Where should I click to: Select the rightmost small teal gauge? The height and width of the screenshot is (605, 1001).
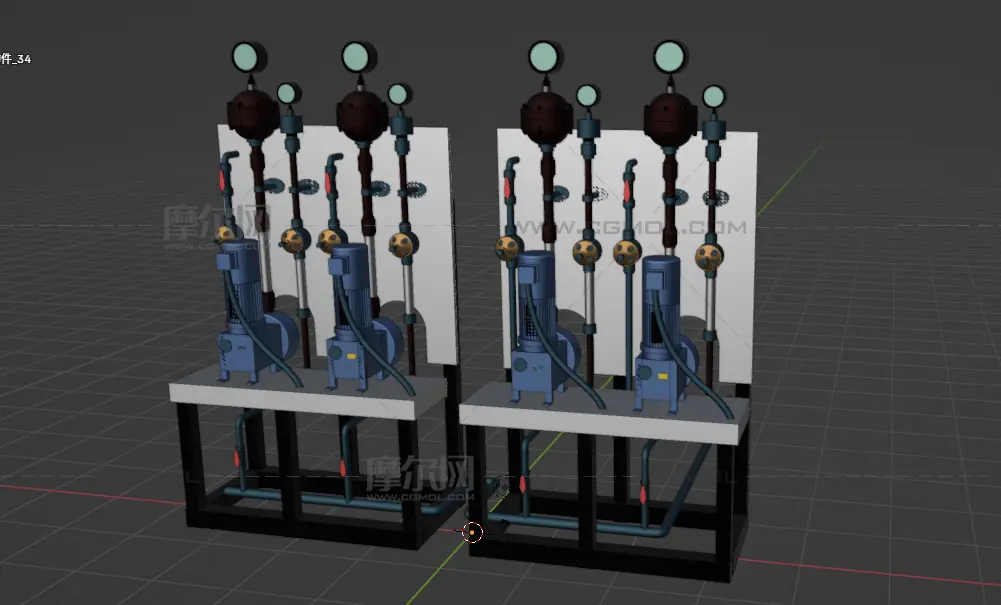[713, 97]
